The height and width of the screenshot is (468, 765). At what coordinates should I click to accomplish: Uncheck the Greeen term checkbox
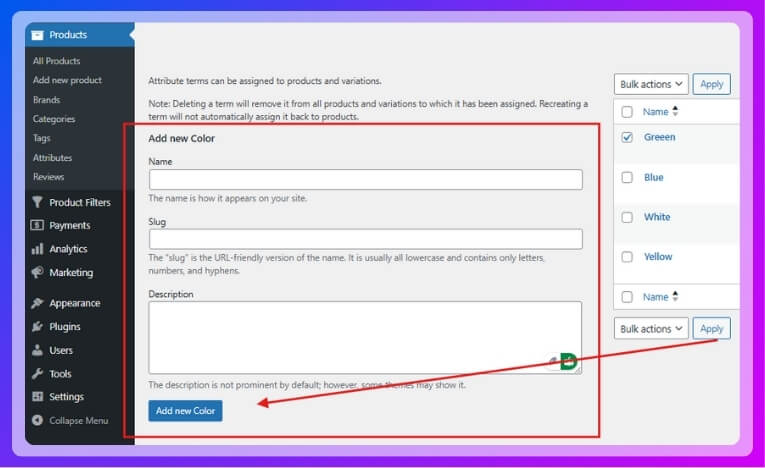click(x=627, y=137)
